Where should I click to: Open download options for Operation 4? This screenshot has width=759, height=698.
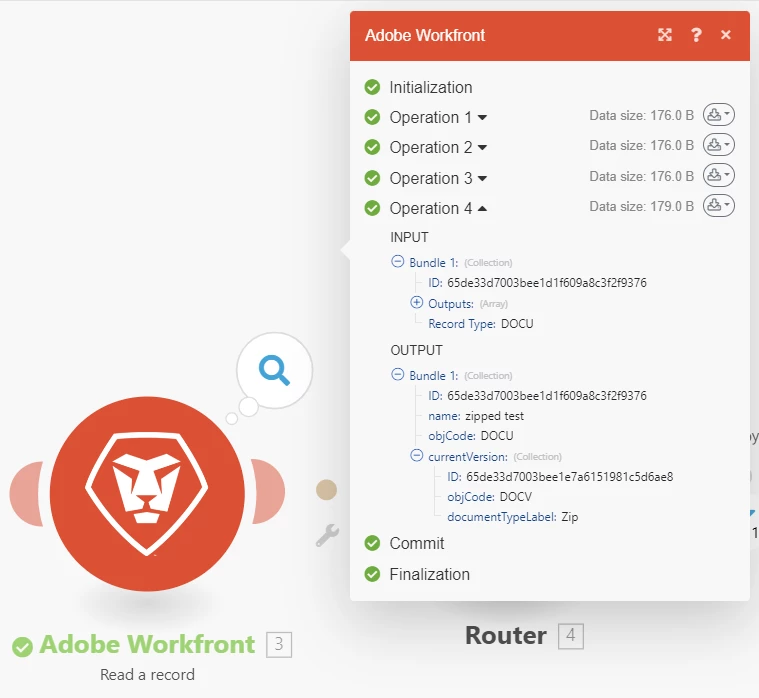(x=719, y=206)
